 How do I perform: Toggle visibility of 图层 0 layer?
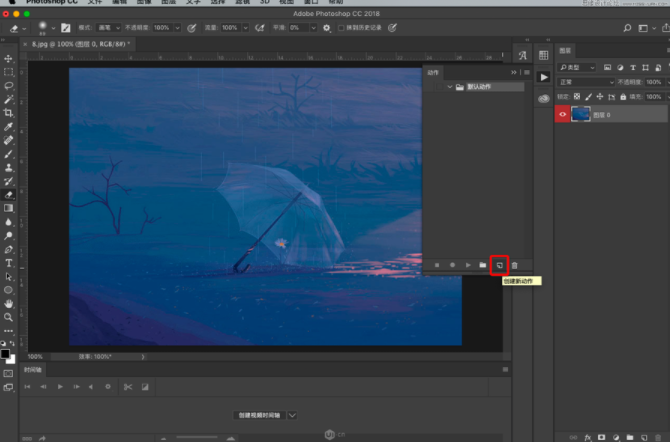tap(562, 114)
